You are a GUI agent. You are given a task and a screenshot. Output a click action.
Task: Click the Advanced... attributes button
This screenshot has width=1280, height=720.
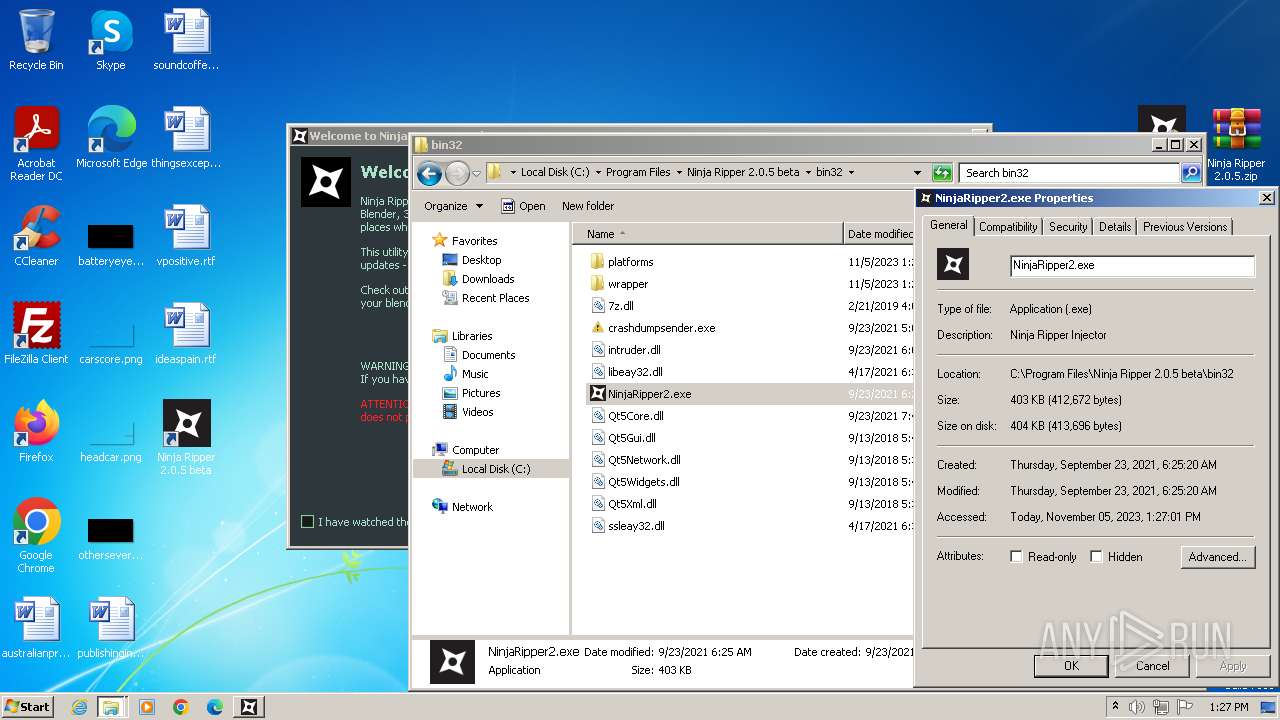[x=1217, y=557]
